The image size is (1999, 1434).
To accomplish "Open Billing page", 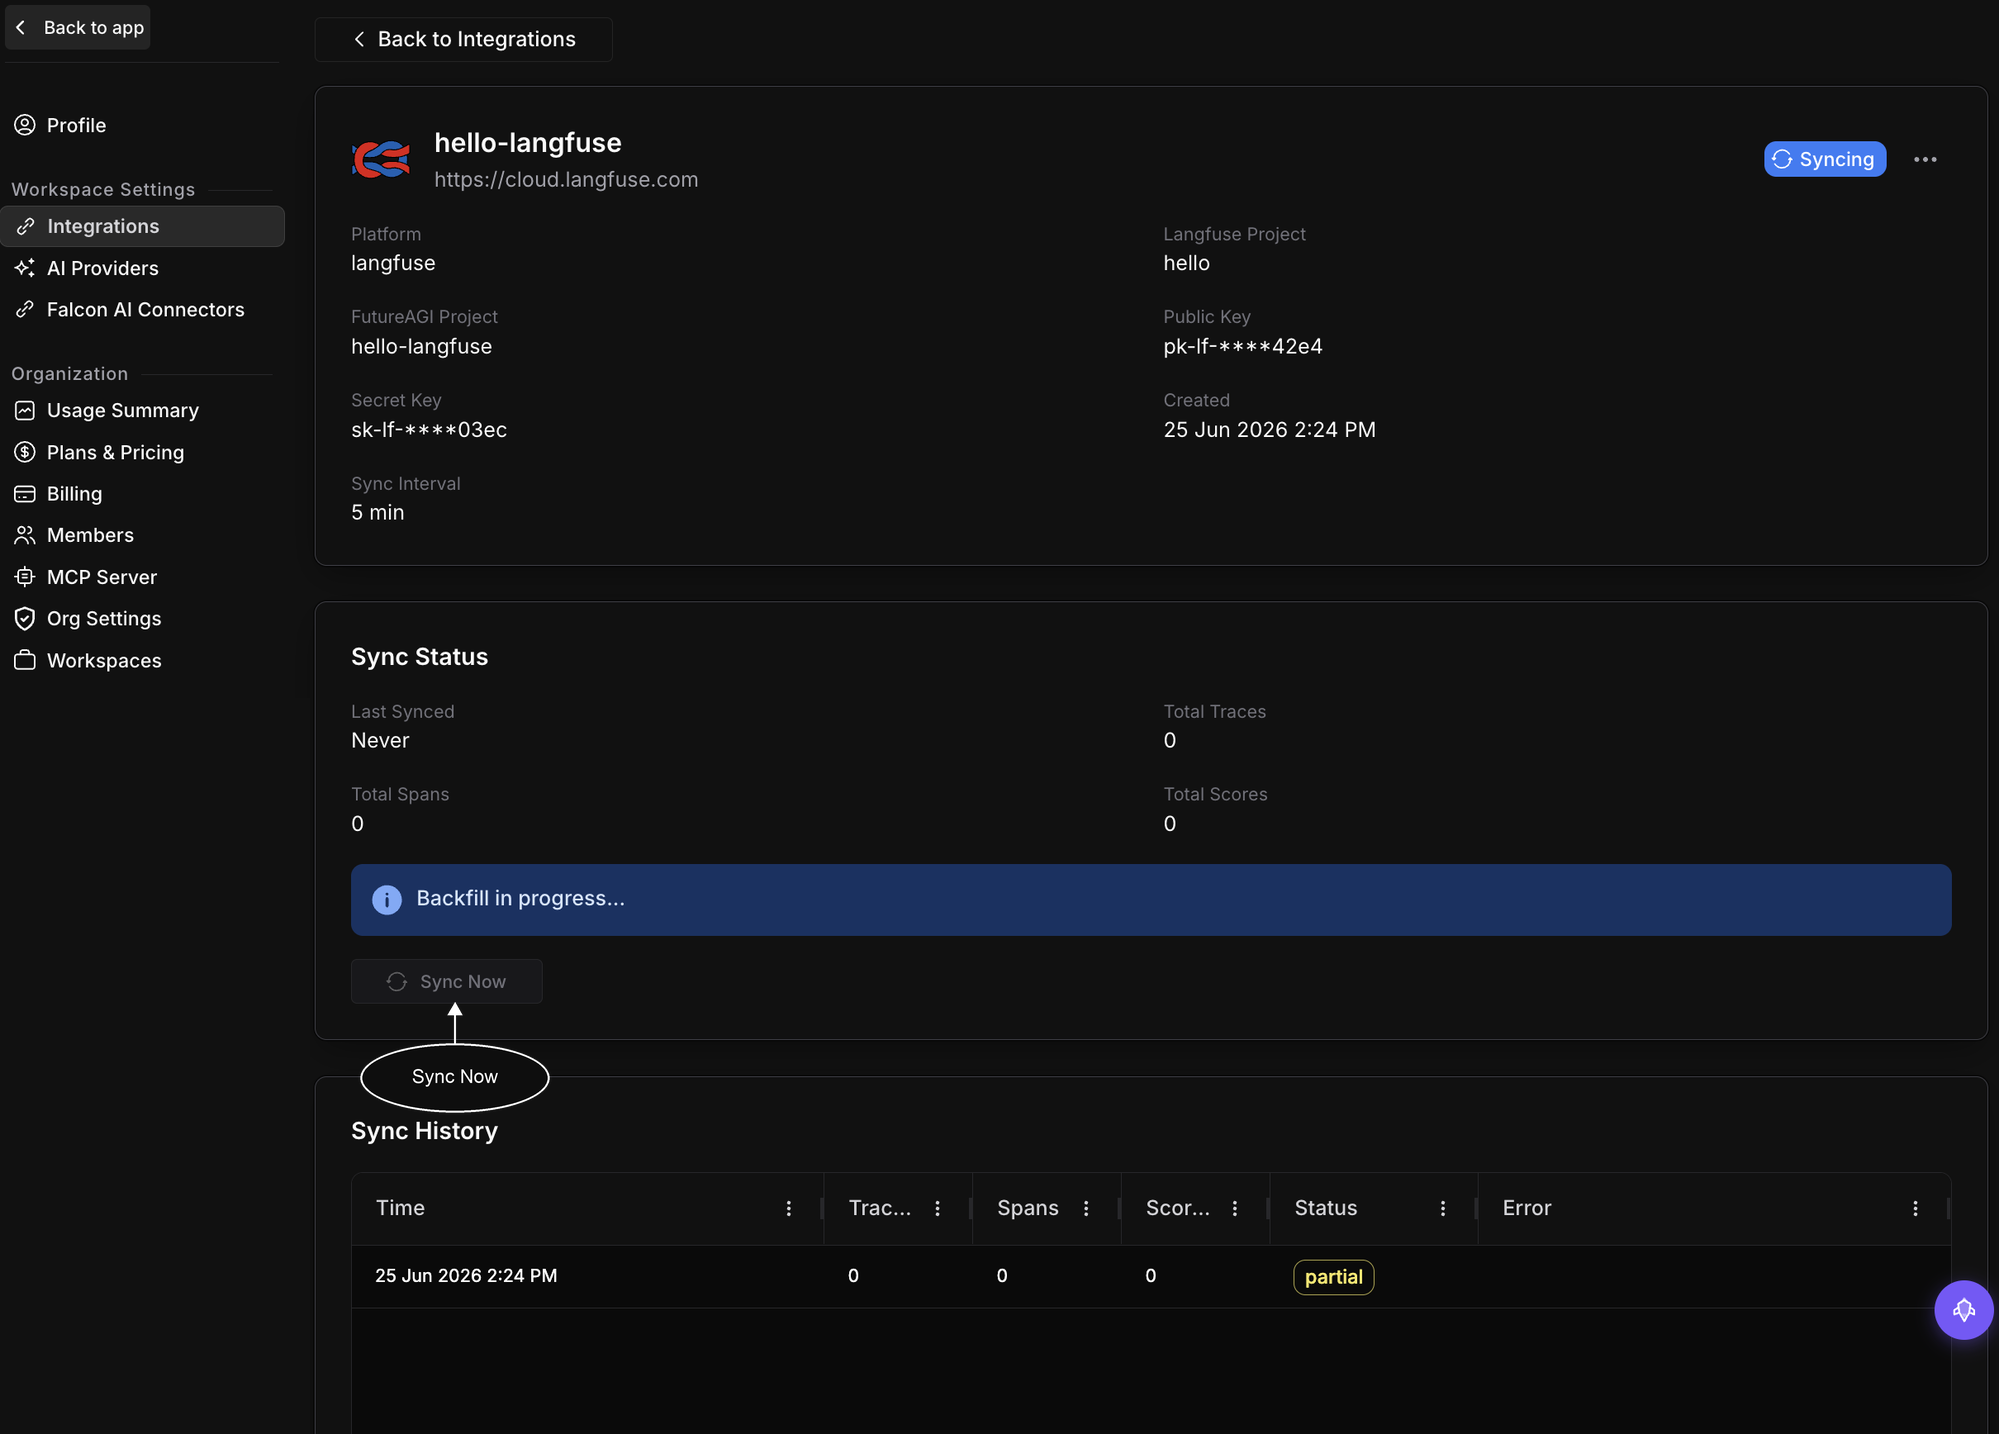I will point(74,493).
